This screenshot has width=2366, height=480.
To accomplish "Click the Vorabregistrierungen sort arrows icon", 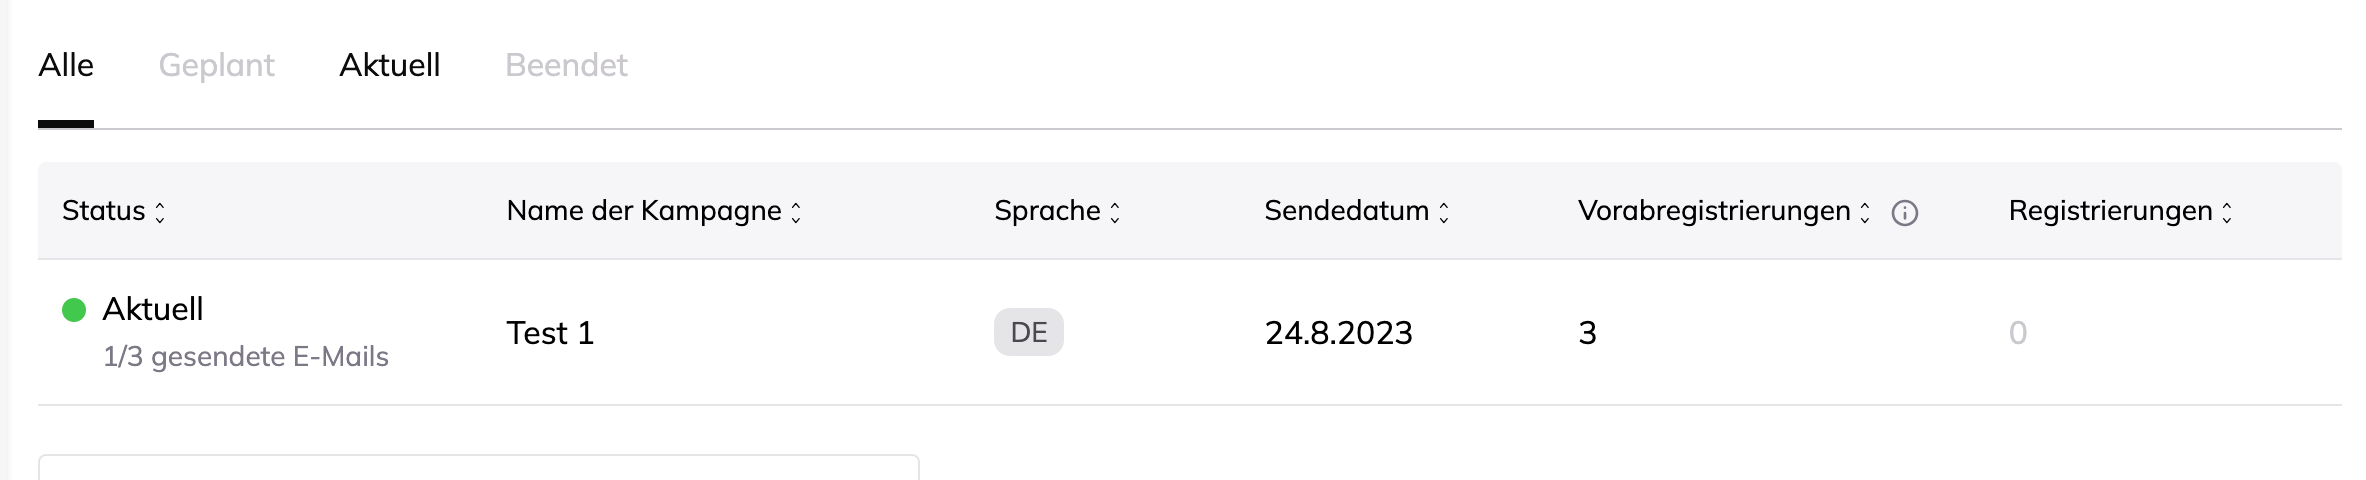I will (x=1865, y=212).
